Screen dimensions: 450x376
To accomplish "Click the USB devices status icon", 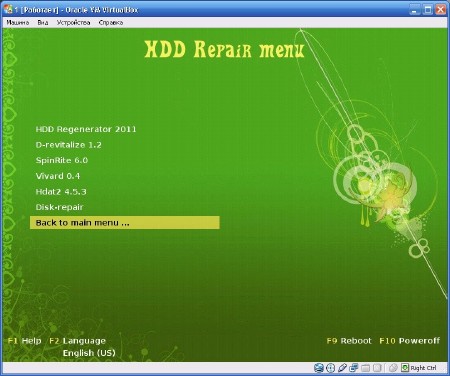I will click(342, 368).
